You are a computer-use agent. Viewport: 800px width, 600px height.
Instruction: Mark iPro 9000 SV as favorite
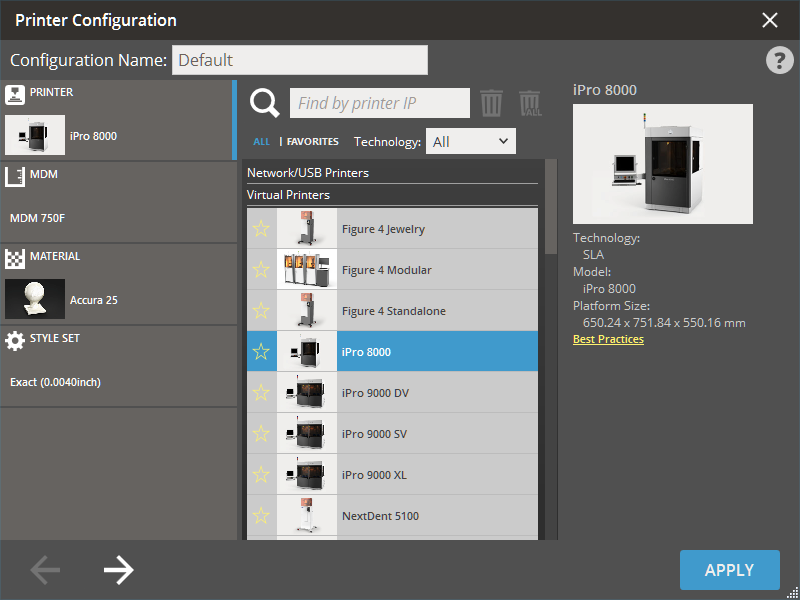tap(261, 433)
